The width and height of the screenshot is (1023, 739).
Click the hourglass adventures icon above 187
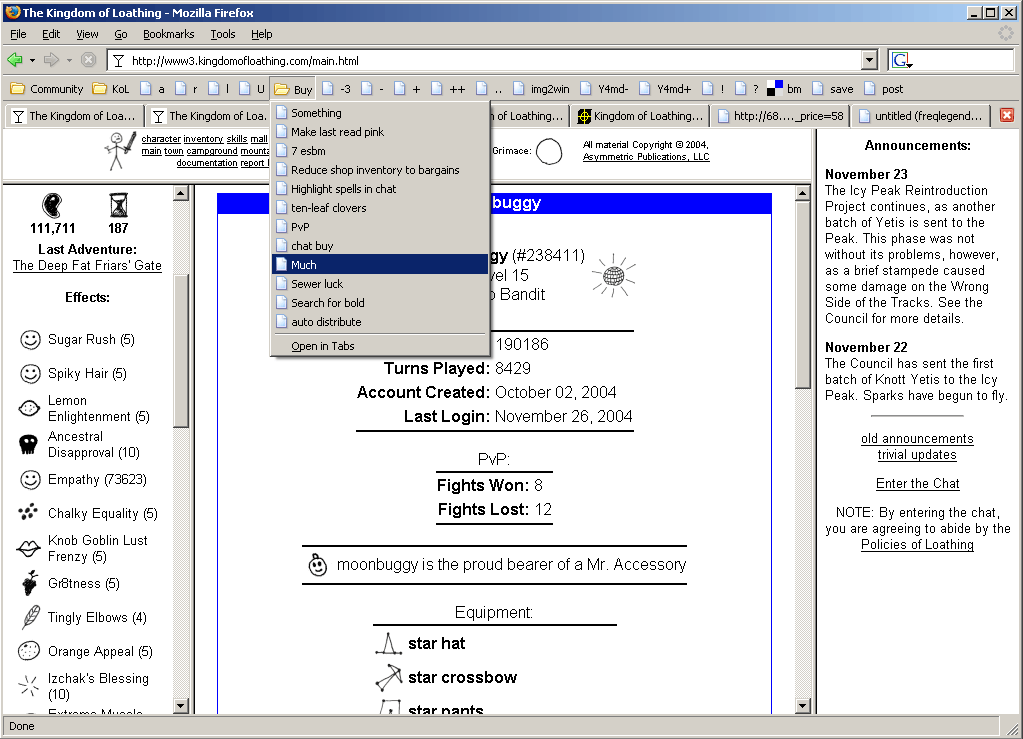118,205
